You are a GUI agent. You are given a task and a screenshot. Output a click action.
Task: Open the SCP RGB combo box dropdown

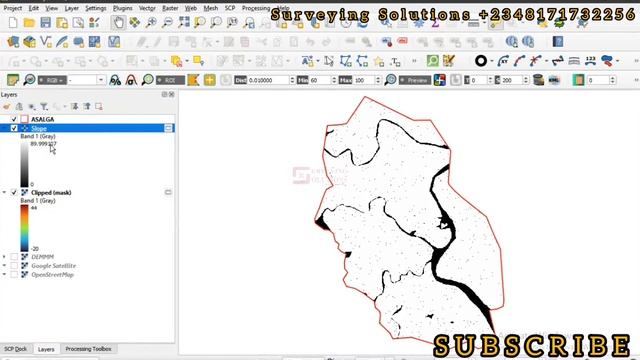[x=100, y=80]
